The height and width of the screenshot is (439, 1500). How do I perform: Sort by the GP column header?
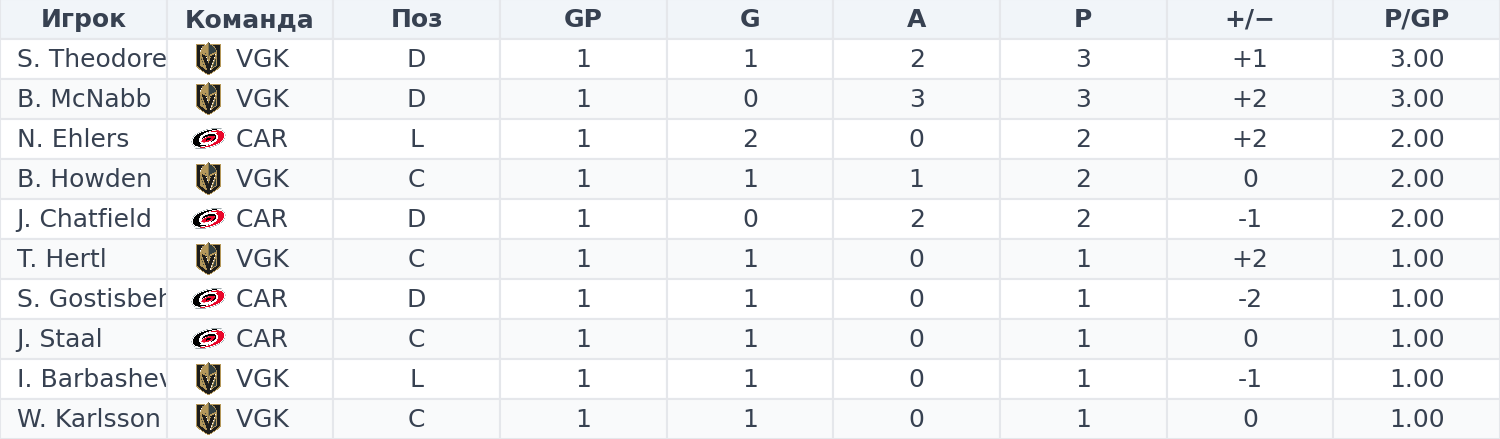coord(583,19)
